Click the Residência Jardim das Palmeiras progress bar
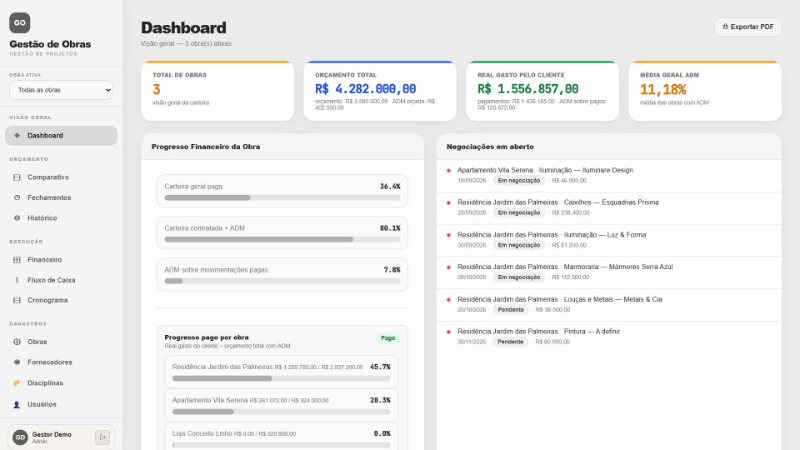This screenshot has width=800, height=450. [281, 379]
